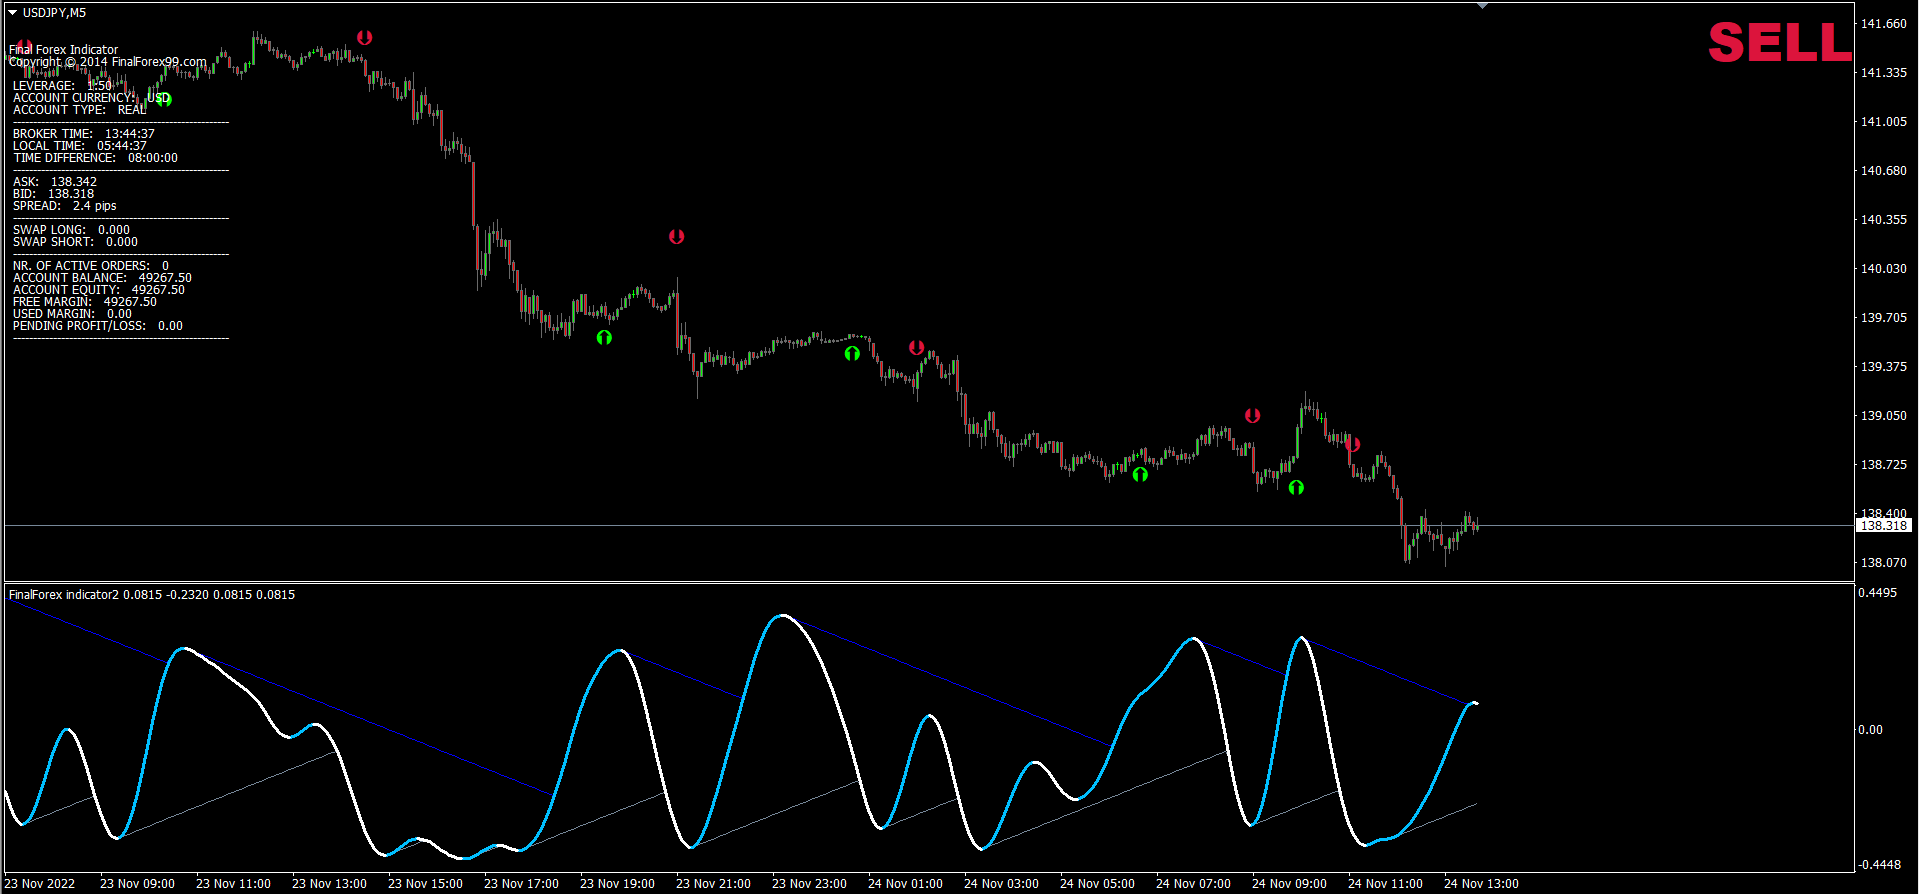The height and width of the screenshot is (894, 1920).
Task: Click the 24 Nov 13:00 time axis label
Action: [1481, 884]
